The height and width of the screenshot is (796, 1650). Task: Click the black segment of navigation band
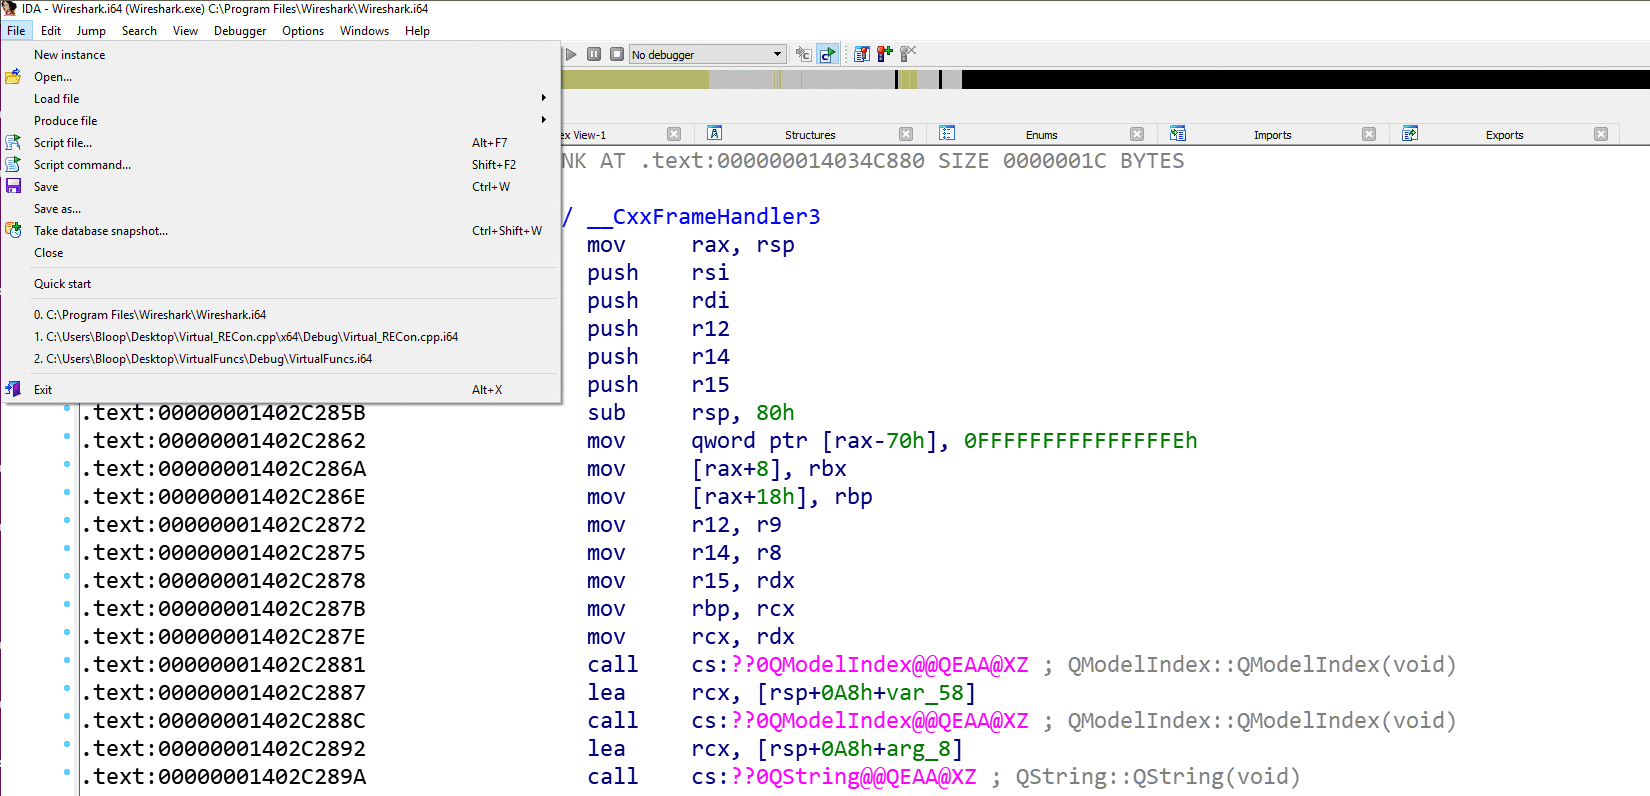1305,80
